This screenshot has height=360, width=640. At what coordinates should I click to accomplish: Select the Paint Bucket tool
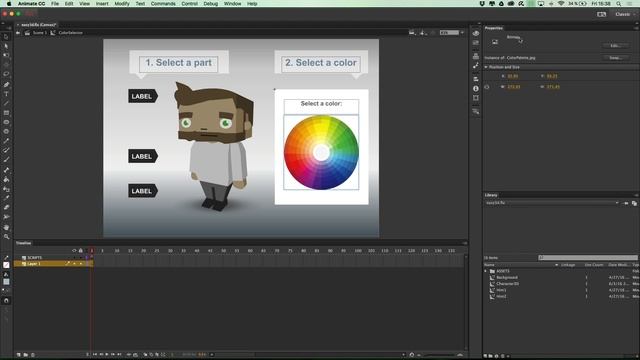(6, 180)
